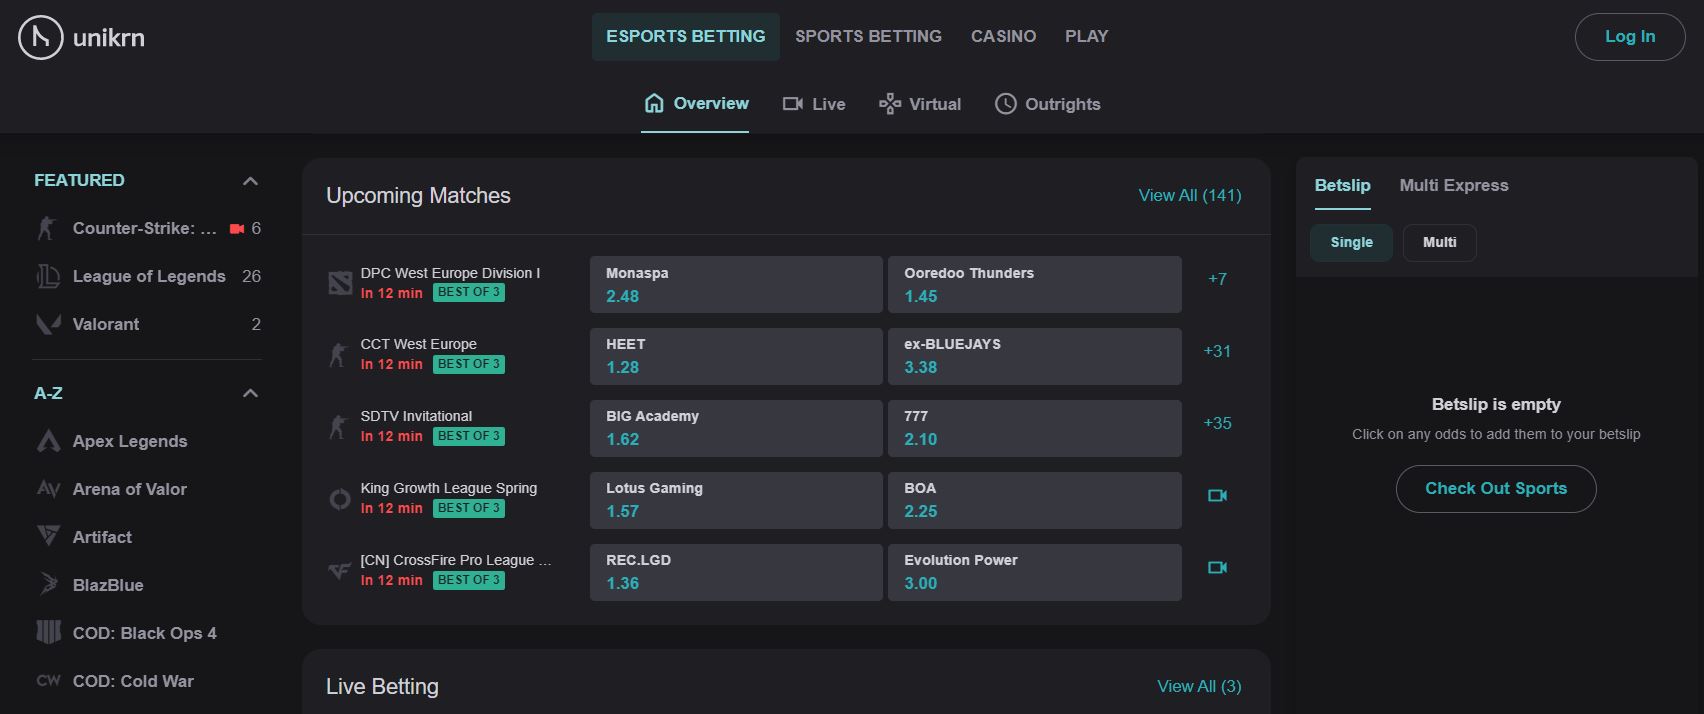Click the red live indicator beside Counter-Strike

pyautogui.click(x=237, y=229)
